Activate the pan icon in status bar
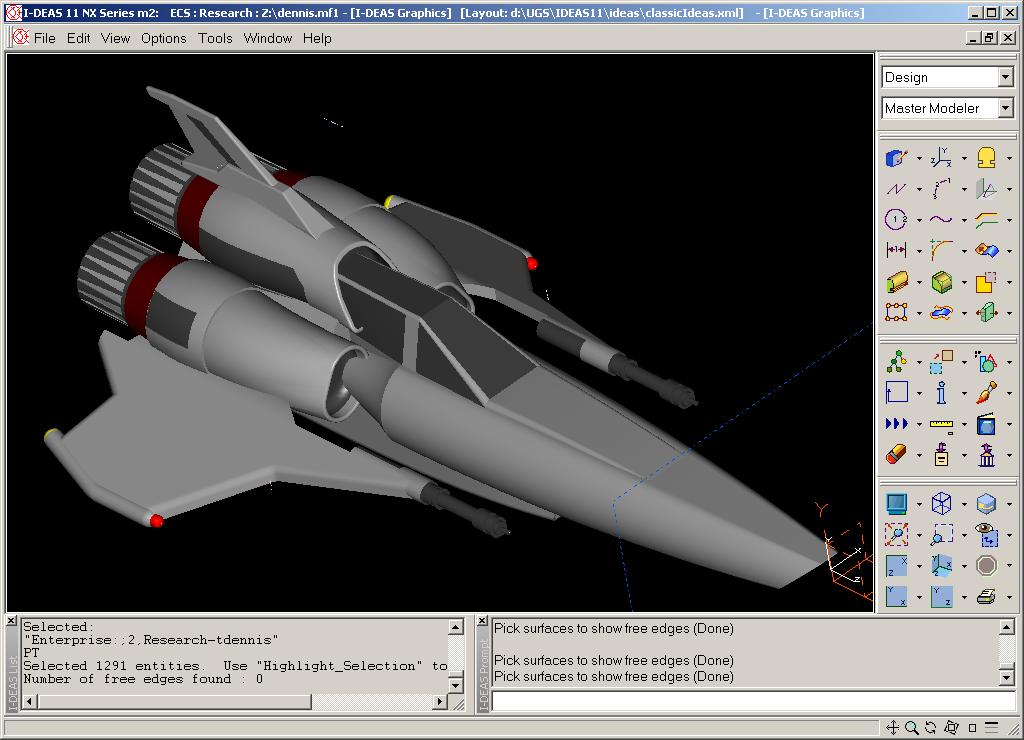This screenshot has height=740, width=1024. (892, 728)
